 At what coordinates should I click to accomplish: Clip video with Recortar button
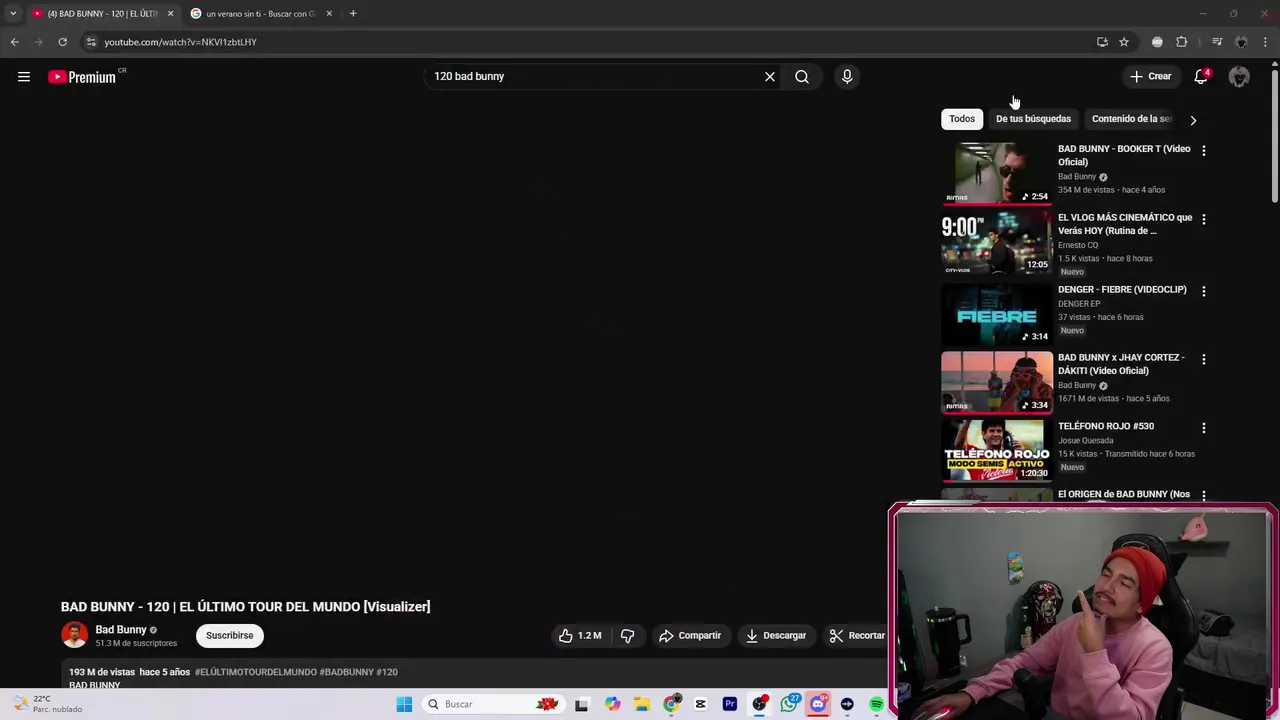pos(857,636)
